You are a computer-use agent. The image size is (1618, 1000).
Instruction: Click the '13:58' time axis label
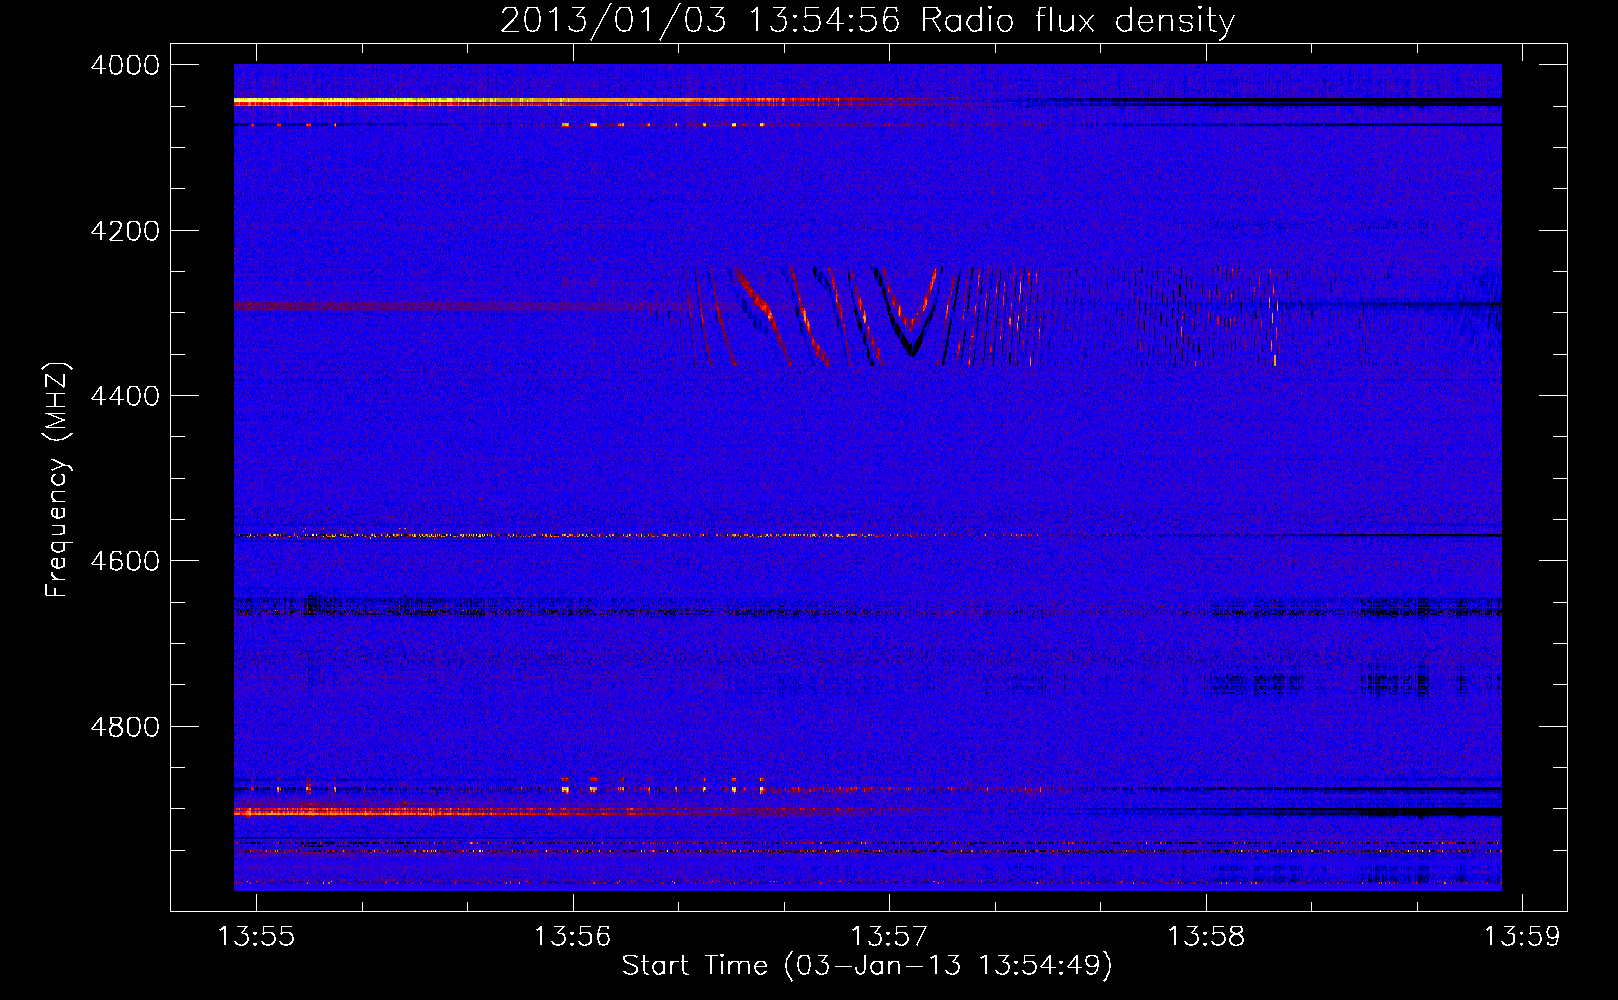[1206, 936]
